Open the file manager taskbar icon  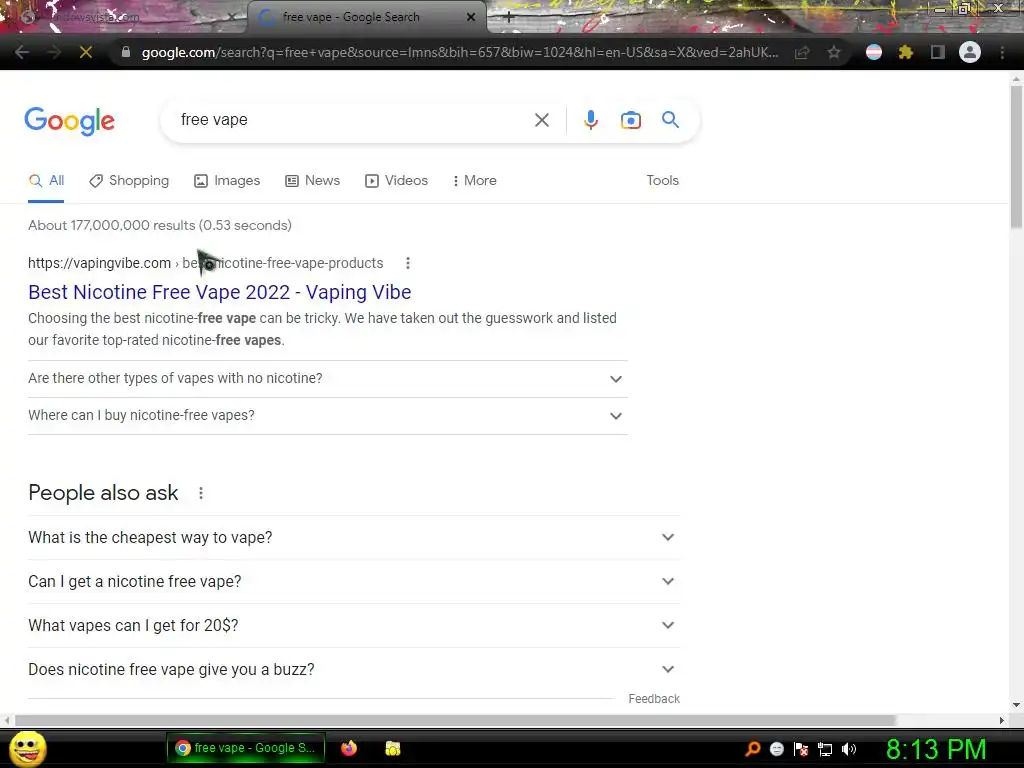[392, 748]
